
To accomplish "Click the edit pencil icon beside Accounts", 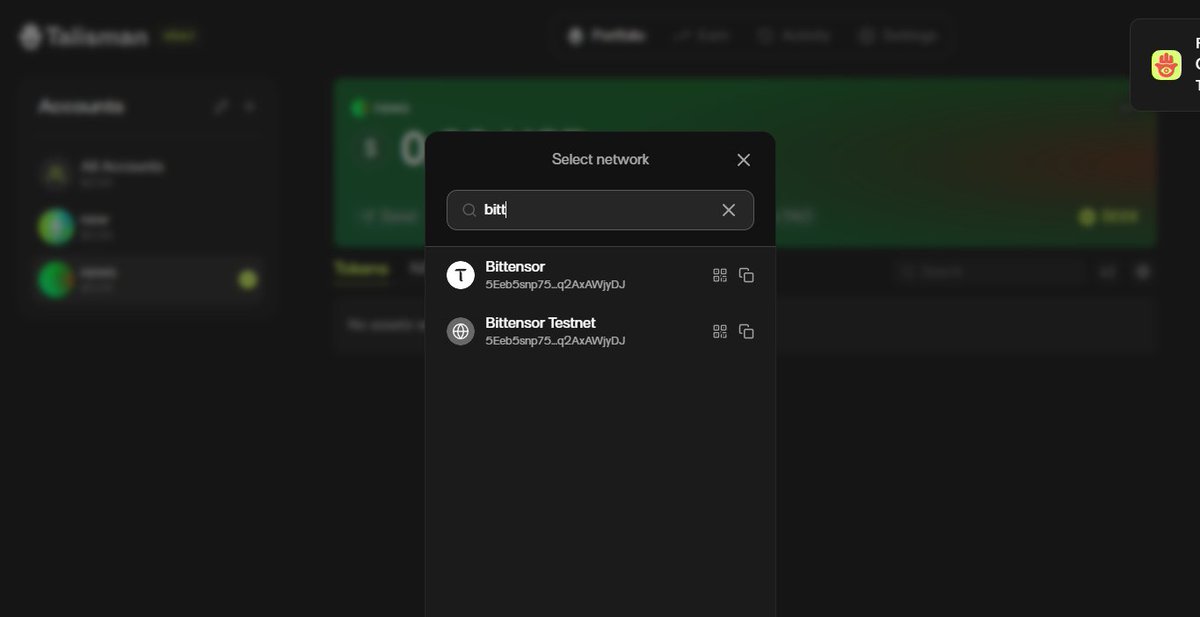I will 221,106.
